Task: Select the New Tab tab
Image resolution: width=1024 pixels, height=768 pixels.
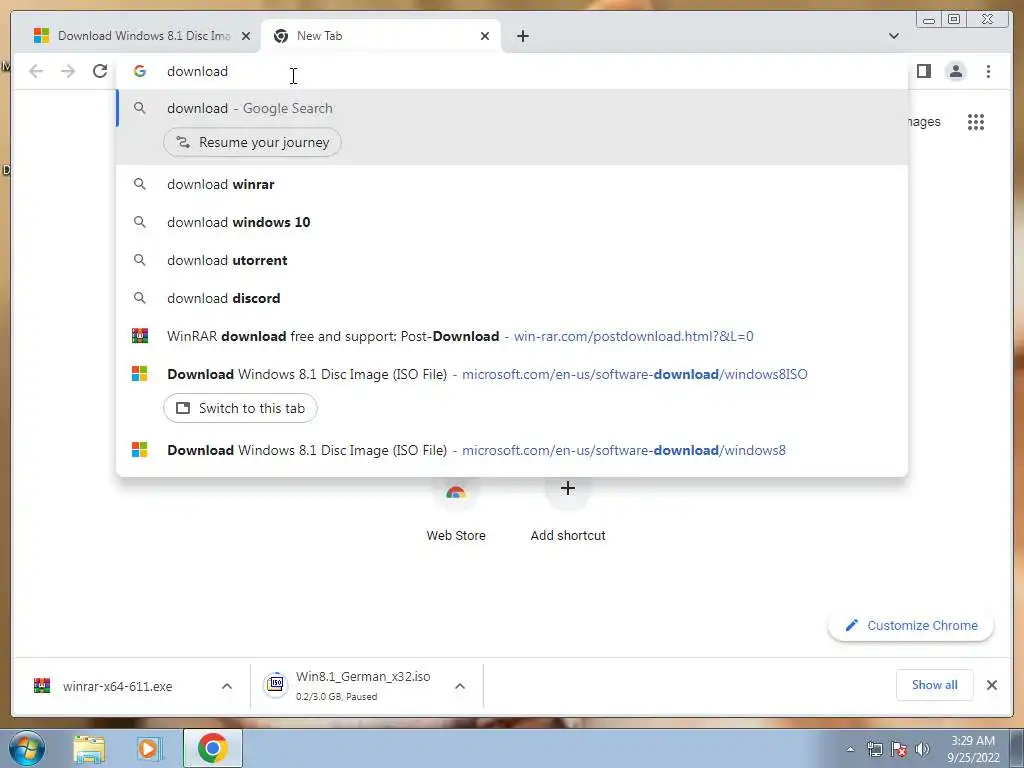Action: (381, 36)
